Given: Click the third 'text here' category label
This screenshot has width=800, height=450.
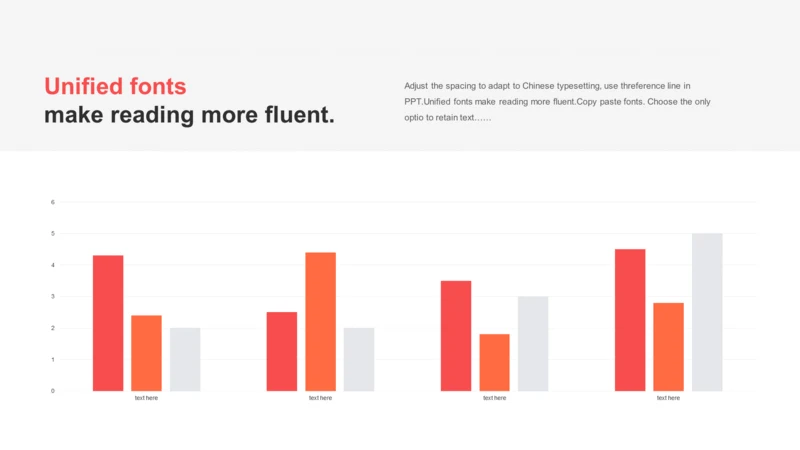Looking at the screenshot, I should [494, 398].
